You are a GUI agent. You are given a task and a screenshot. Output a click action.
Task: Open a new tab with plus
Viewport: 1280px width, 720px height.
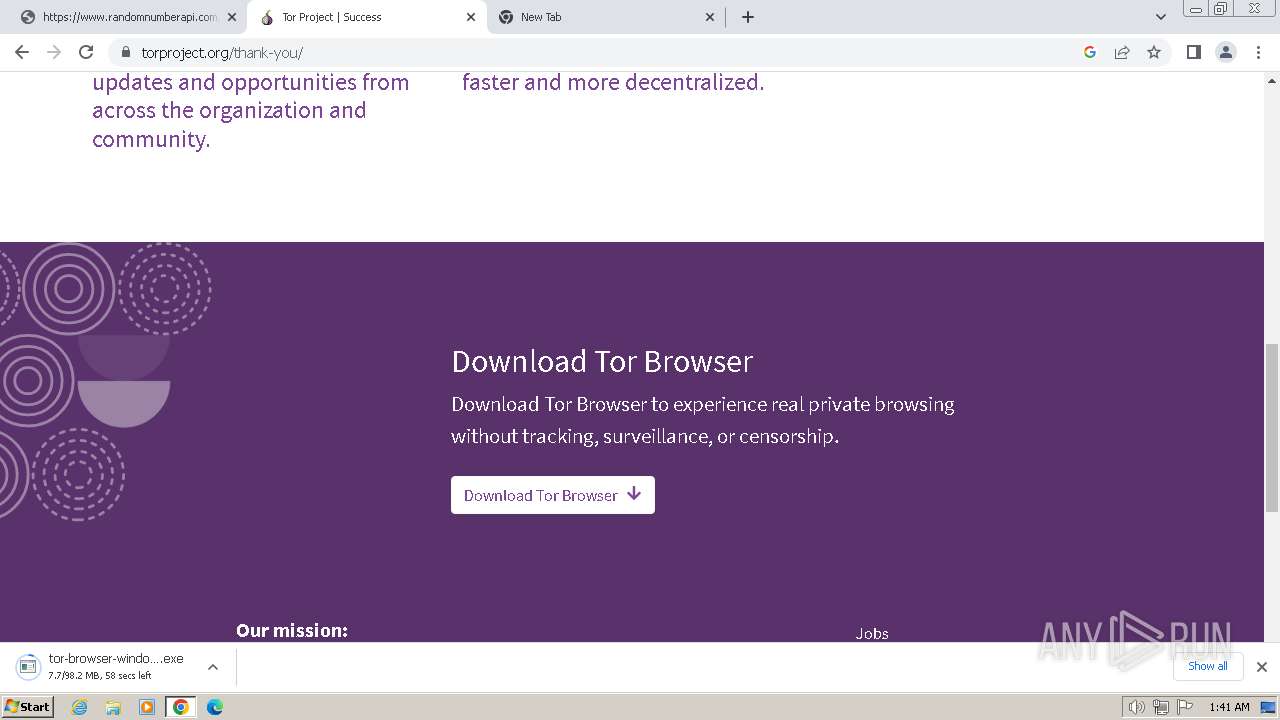[748, 17]
